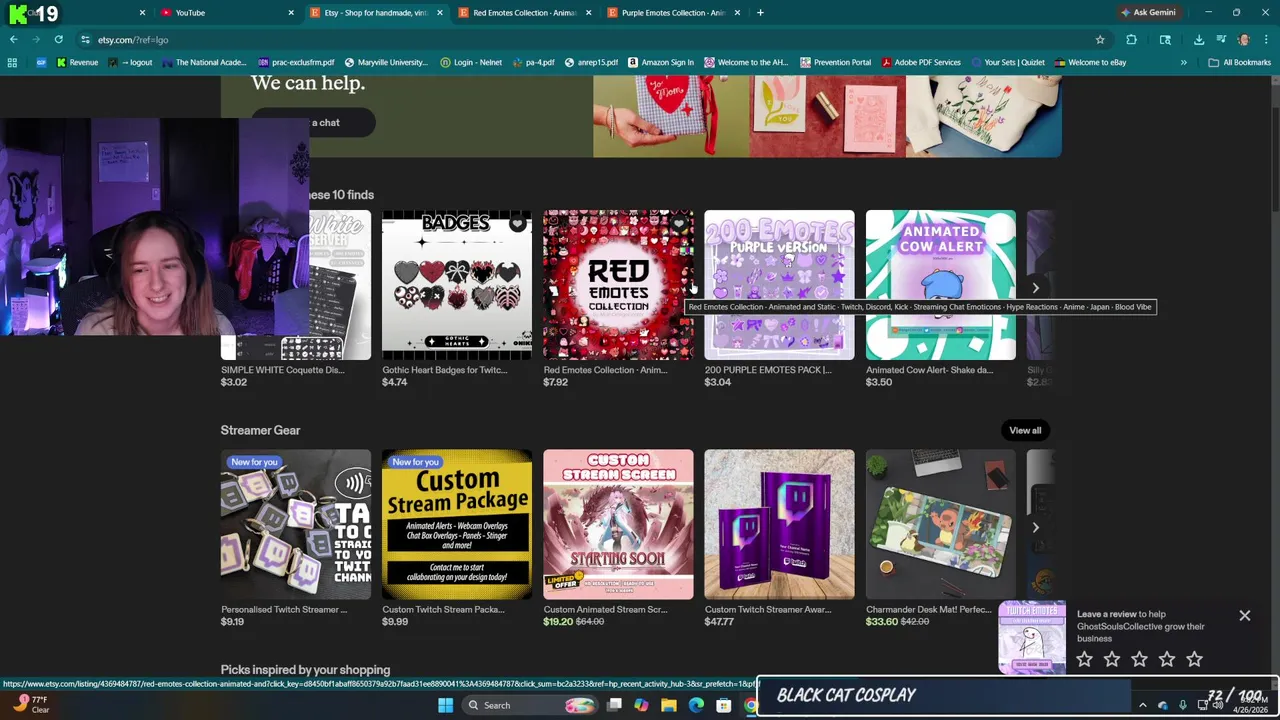Open the Personalised Twitch Streamer keyring thumbnail
Viewport: 1280px width, 720px height.
click(x=295, y=525)
